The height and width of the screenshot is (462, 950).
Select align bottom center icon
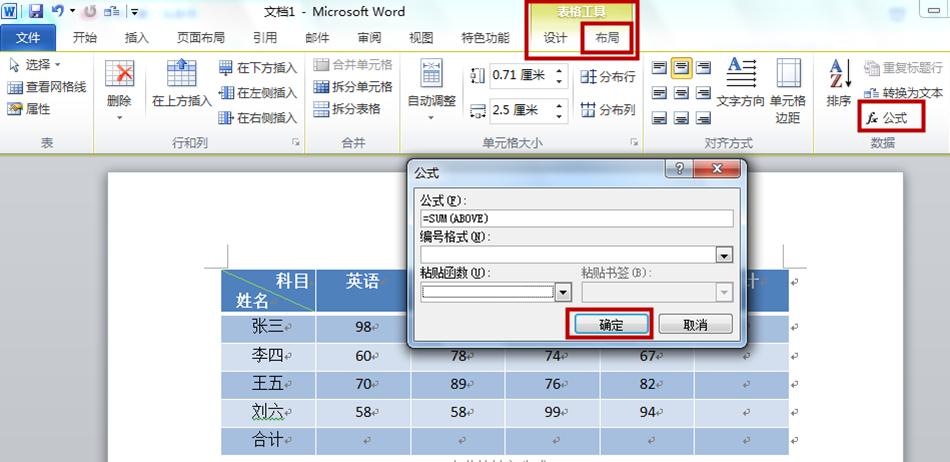pyautogui.click(x=682, y=117)
